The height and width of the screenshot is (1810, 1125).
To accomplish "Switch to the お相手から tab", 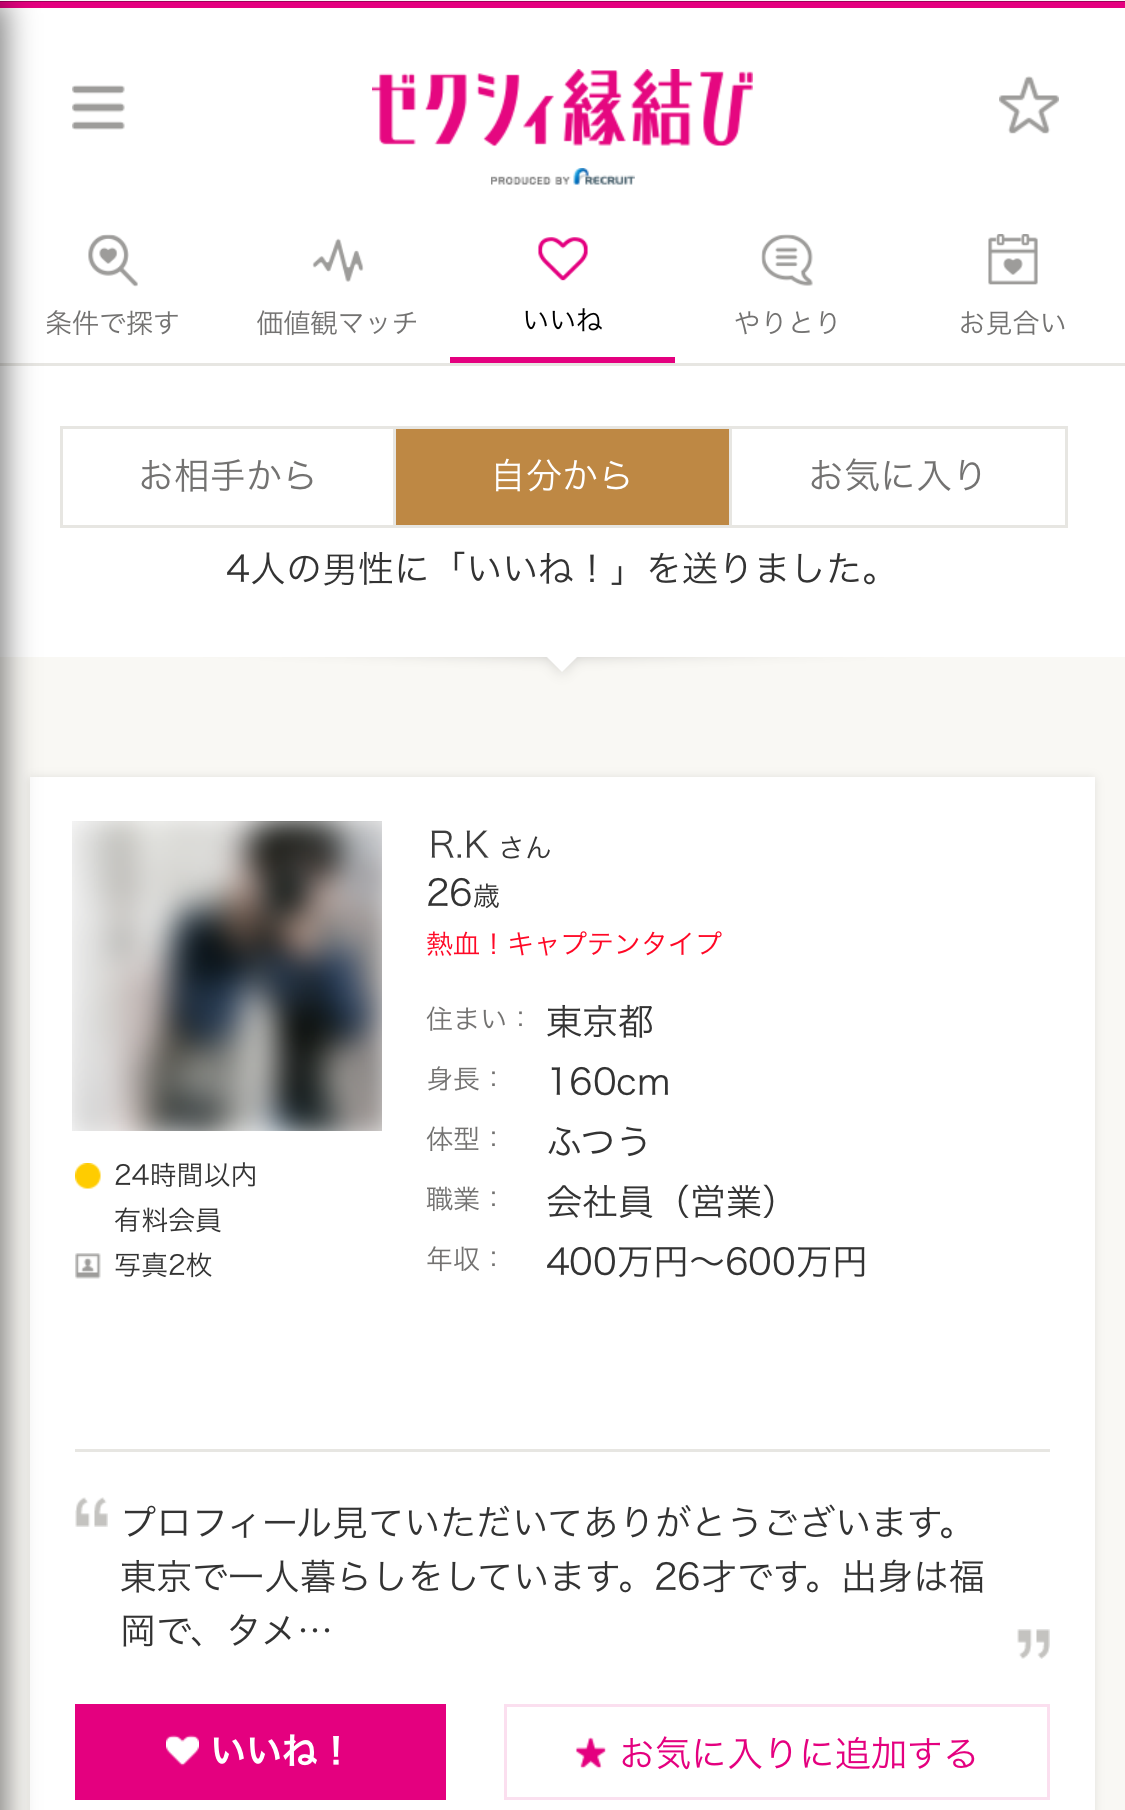I will (x=228, y=476).
